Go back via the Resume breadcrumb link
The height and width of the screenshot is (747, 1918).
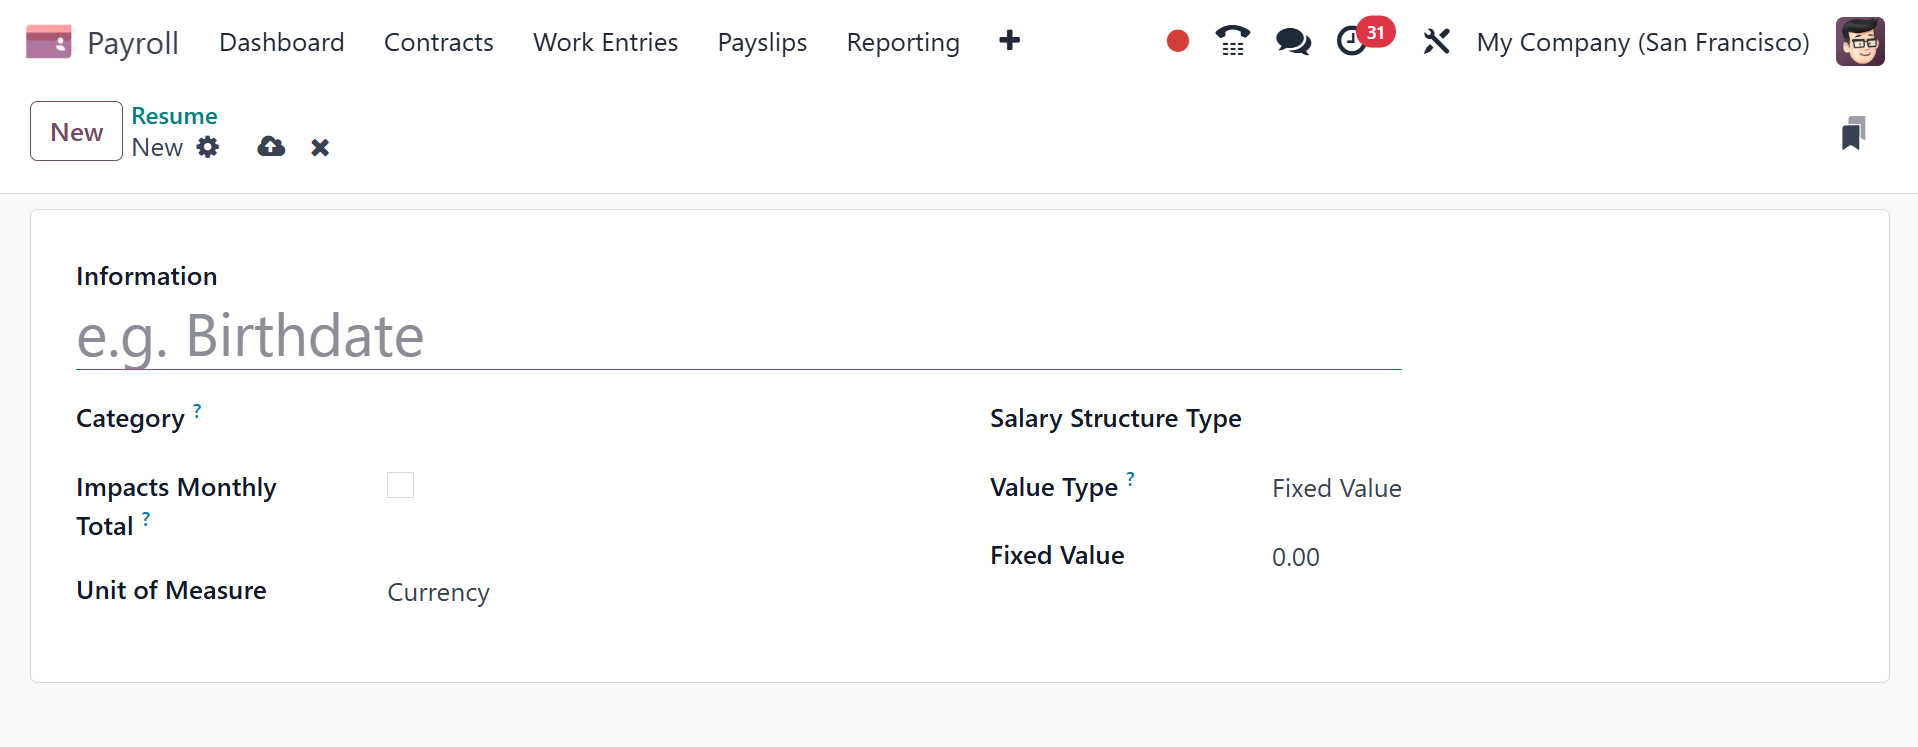tap(174, 116)
